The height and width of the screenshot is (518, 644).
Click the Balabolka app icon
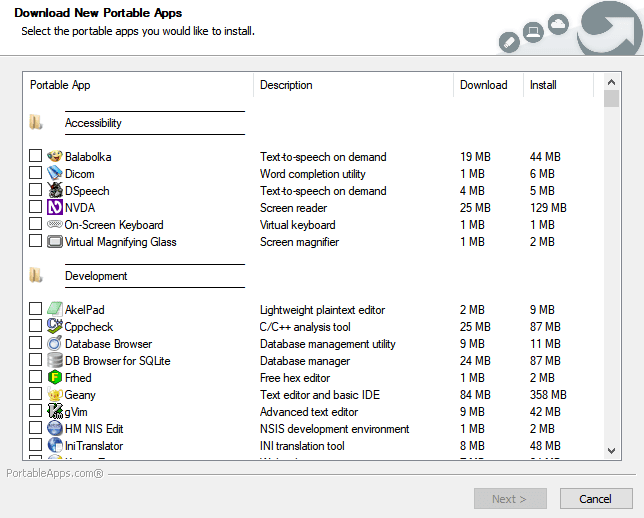tap(55, 157)
